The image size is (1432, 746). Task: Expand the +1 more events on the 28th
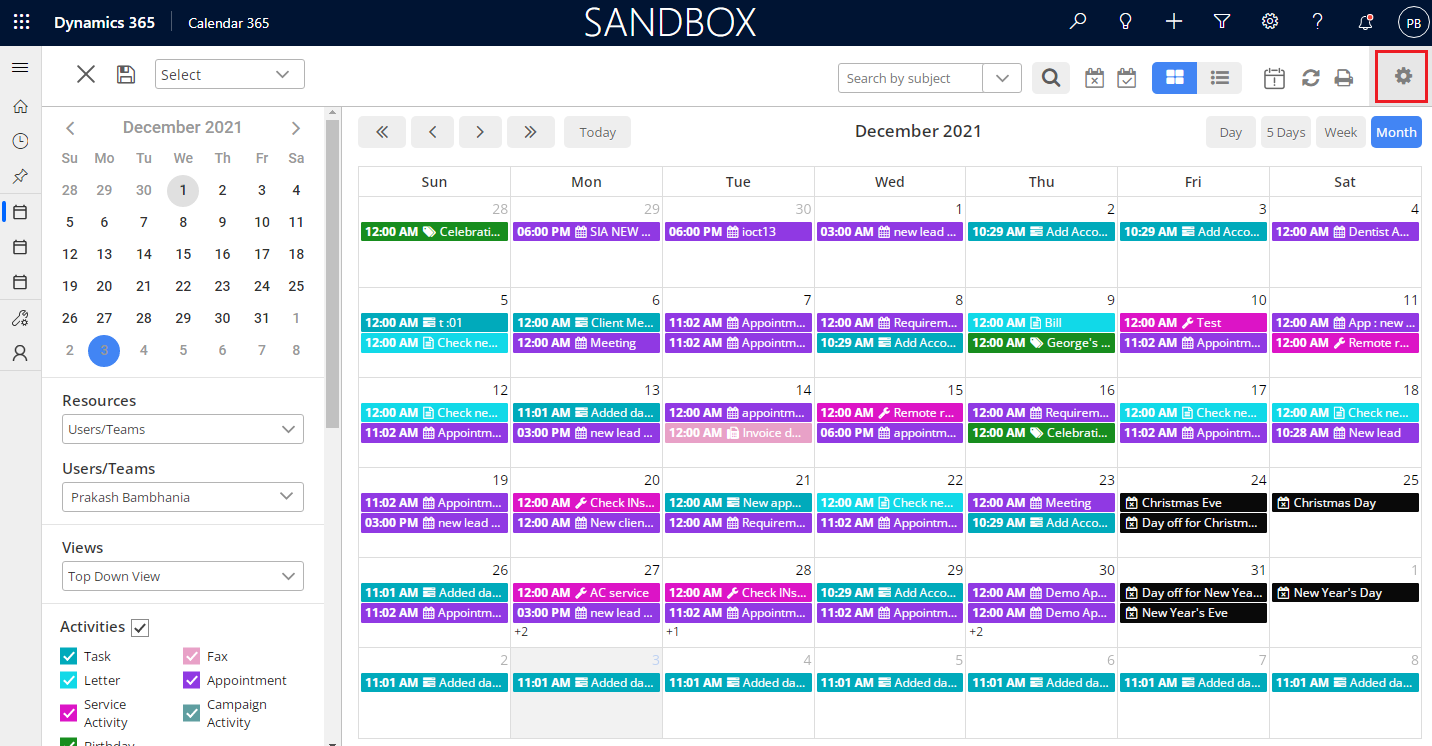[673, 632]
